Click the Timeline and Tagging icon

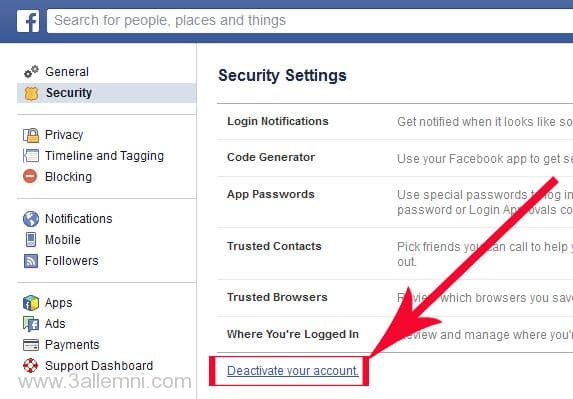31,156
